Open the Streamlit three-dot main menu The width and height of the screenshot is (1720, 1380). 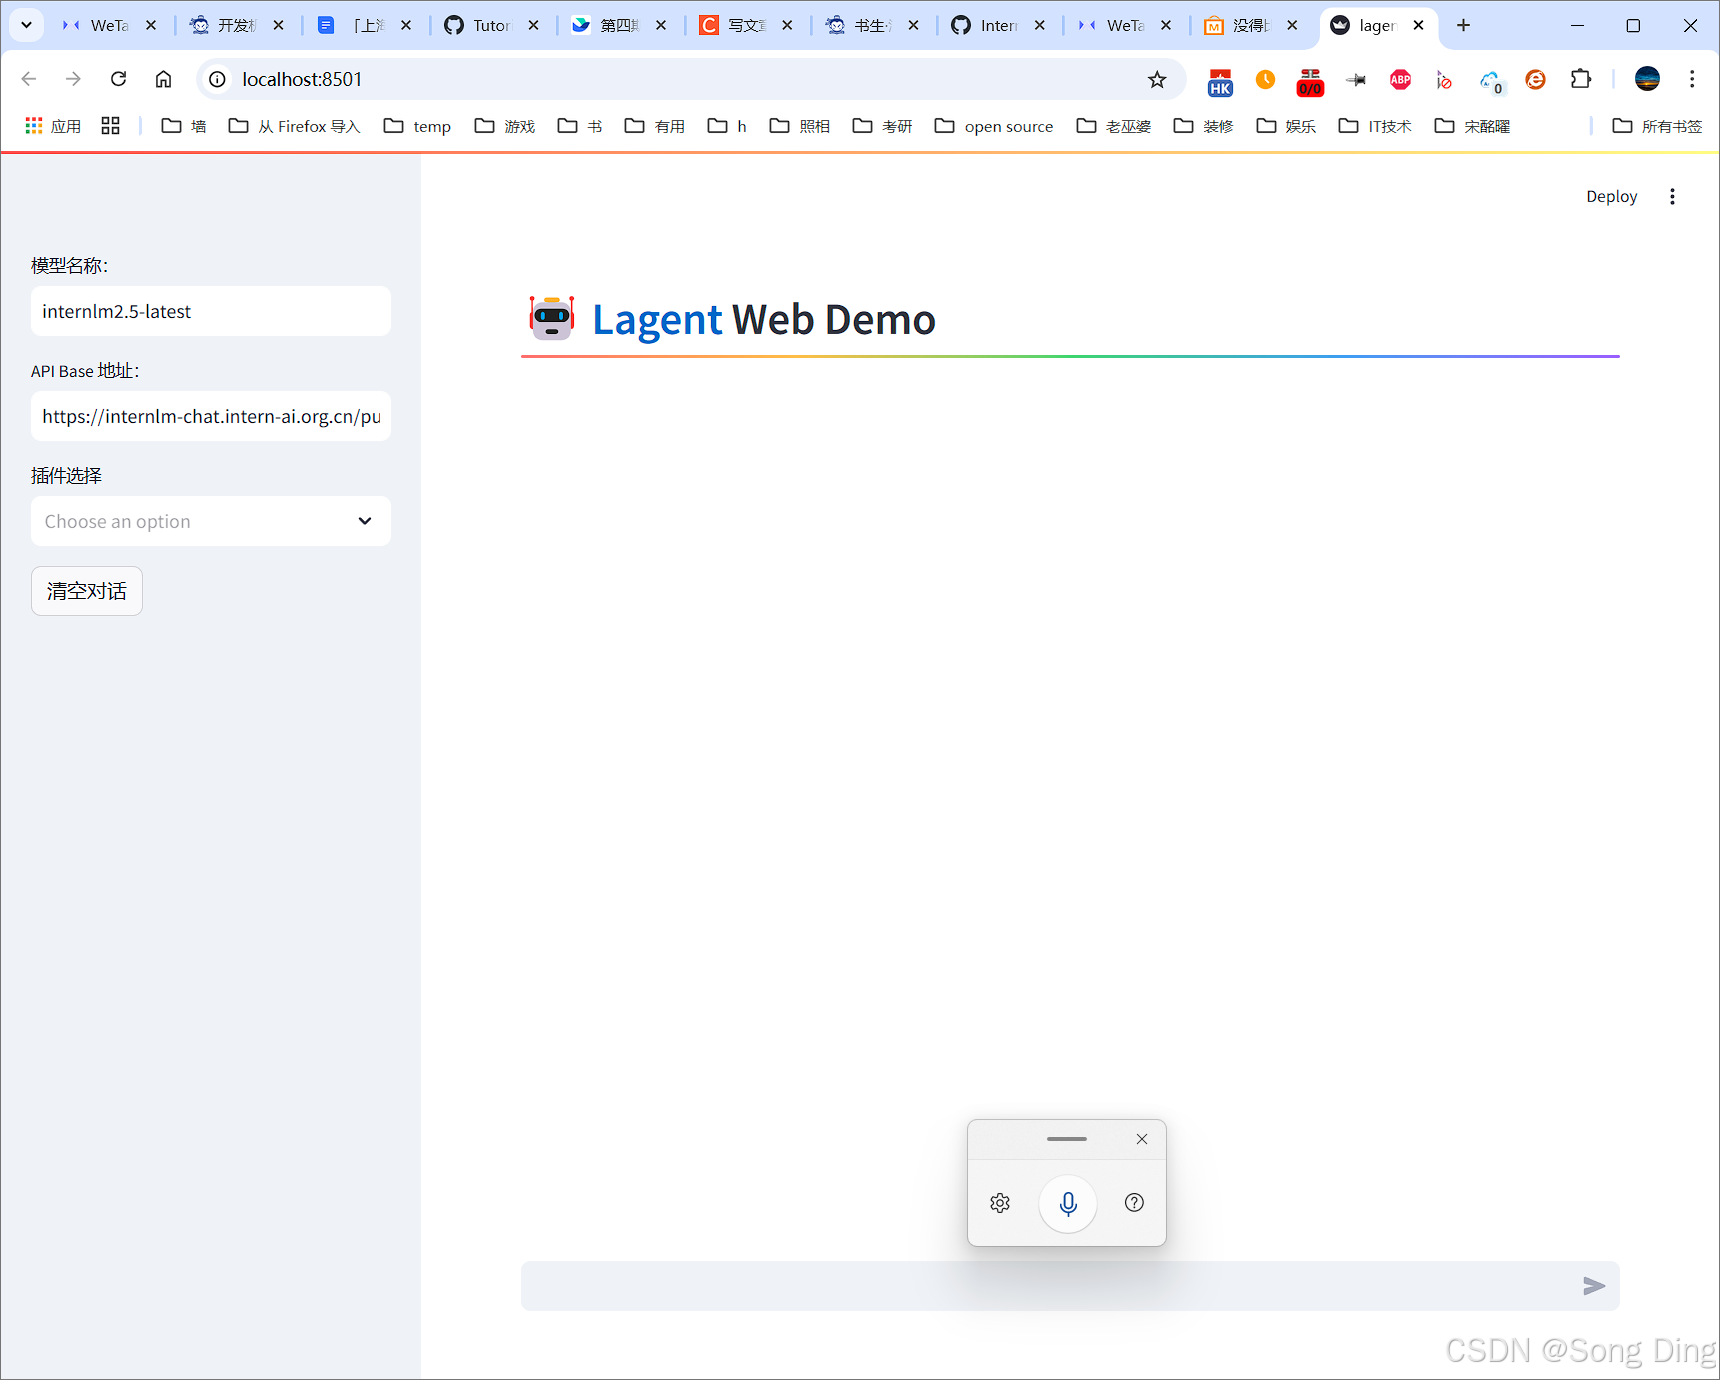tap(1672, 197)
